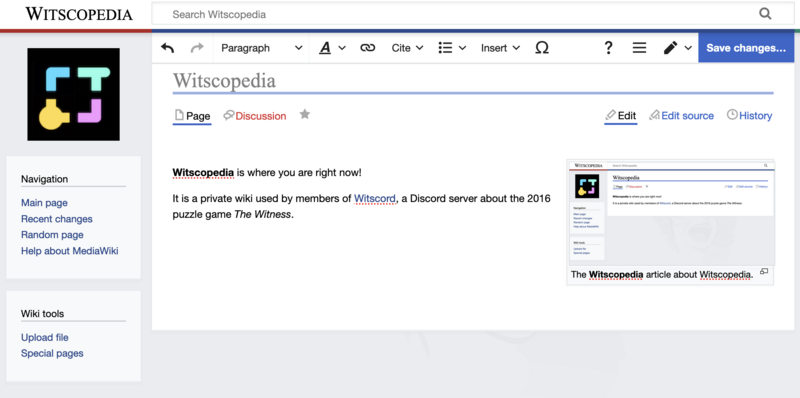Image resolution: width=800 pixels, height=398 pixels.
Task: Click the Witscopedia page title heading
Action: (224, 81)
